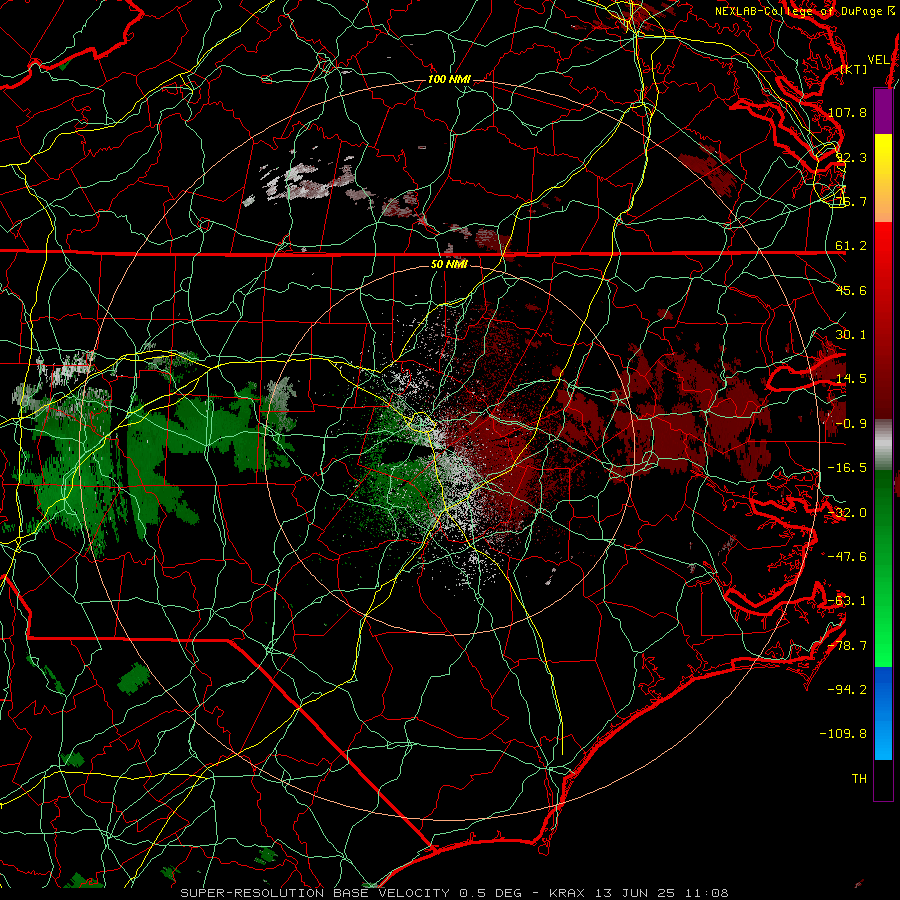Click the 100 NMI range ring label
The image size is (900, 900).
[x=449, y=79]
